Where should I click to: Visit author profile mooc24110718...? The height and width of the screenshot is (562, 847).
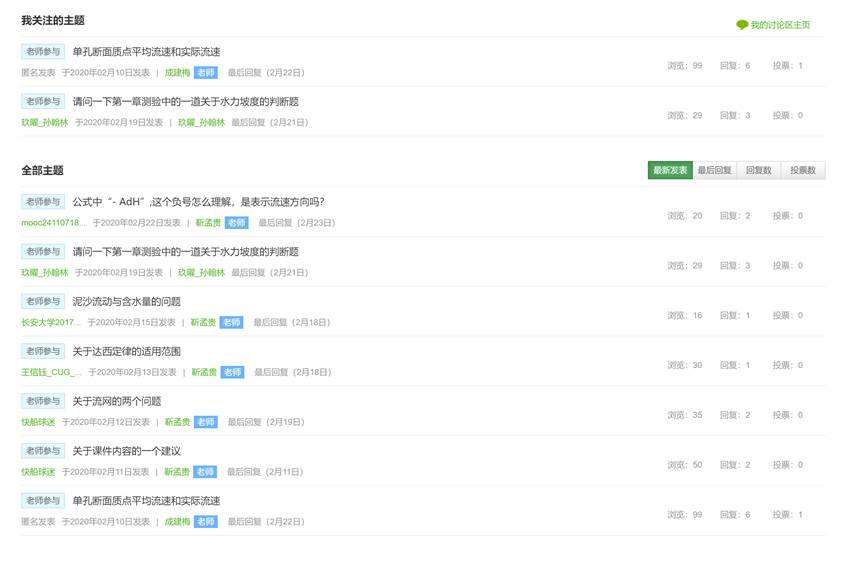pos(53,223)
